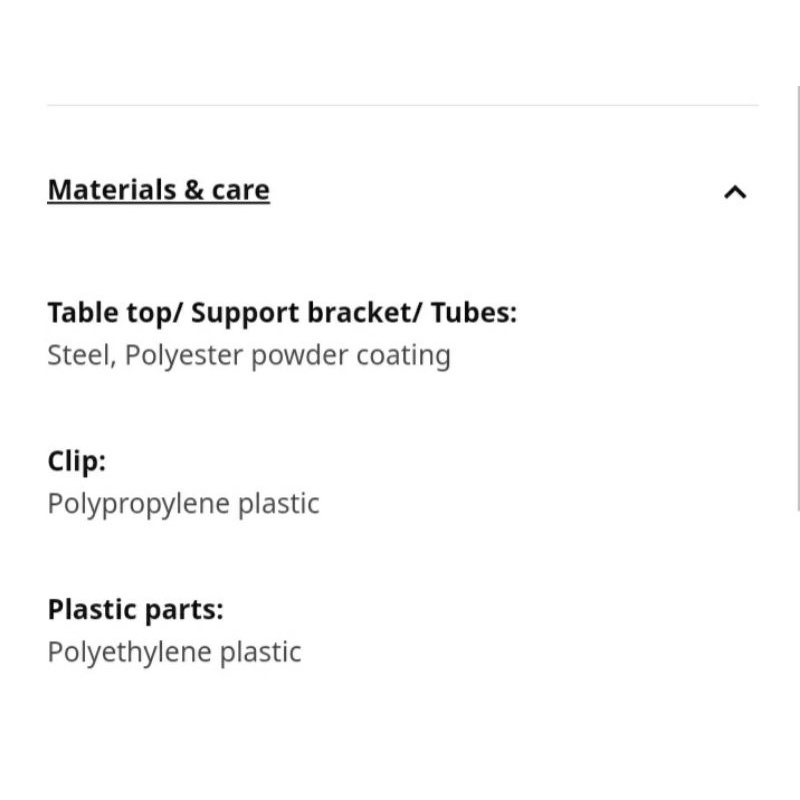This screenshot has height=800, width=800.
Task: Click the divider line above Materials & care
Action: click(400, 101)
